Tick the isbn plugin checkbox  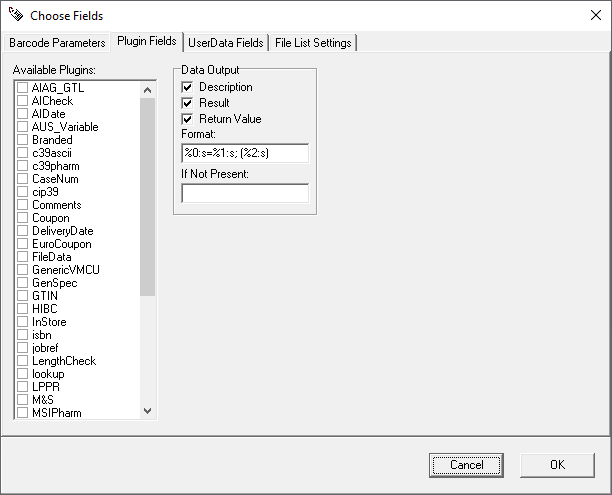tap(22, 335)
